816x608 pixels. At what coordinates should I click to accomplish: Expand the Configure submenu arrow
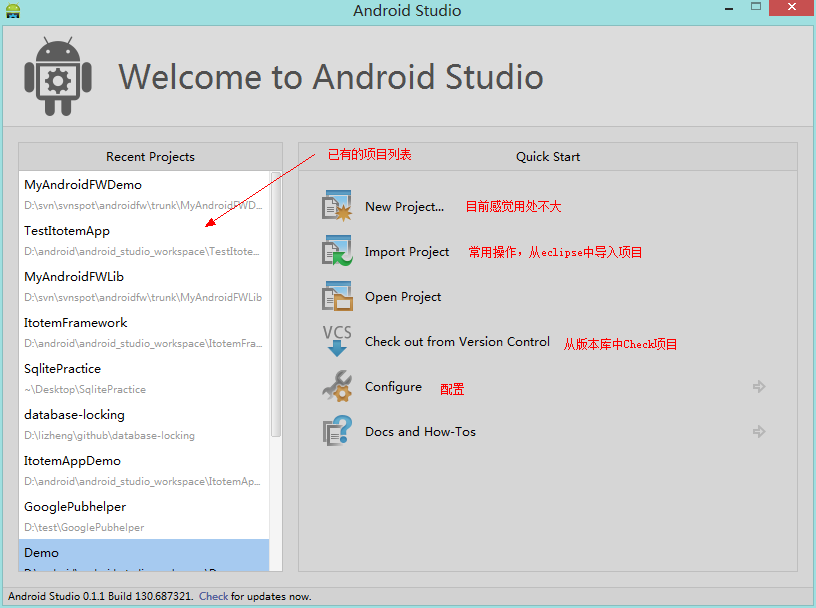[759, 386]
